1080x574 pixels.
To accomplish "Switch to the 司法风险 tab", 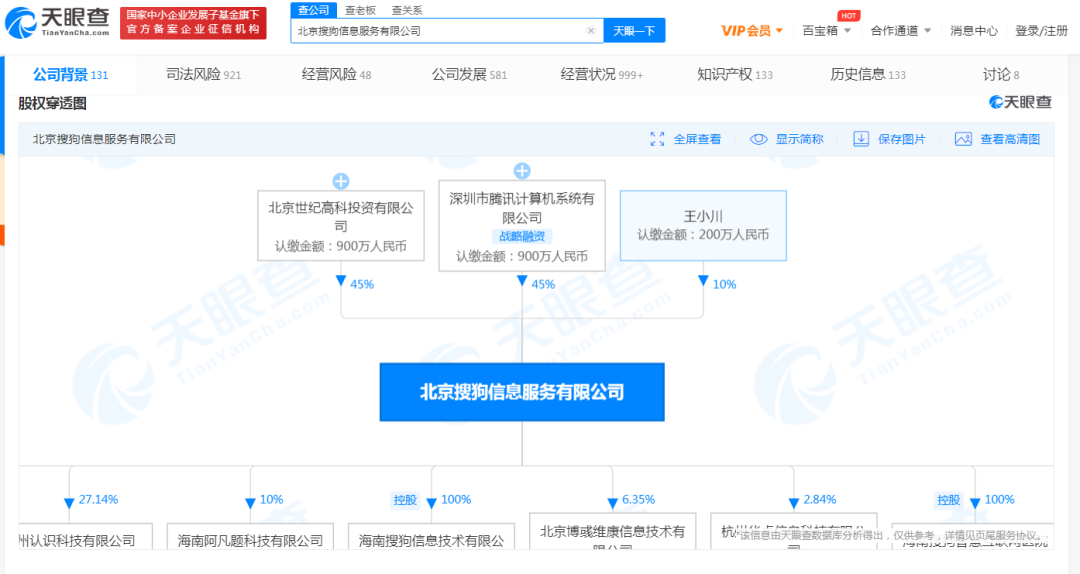I will (x=204, y=74).
